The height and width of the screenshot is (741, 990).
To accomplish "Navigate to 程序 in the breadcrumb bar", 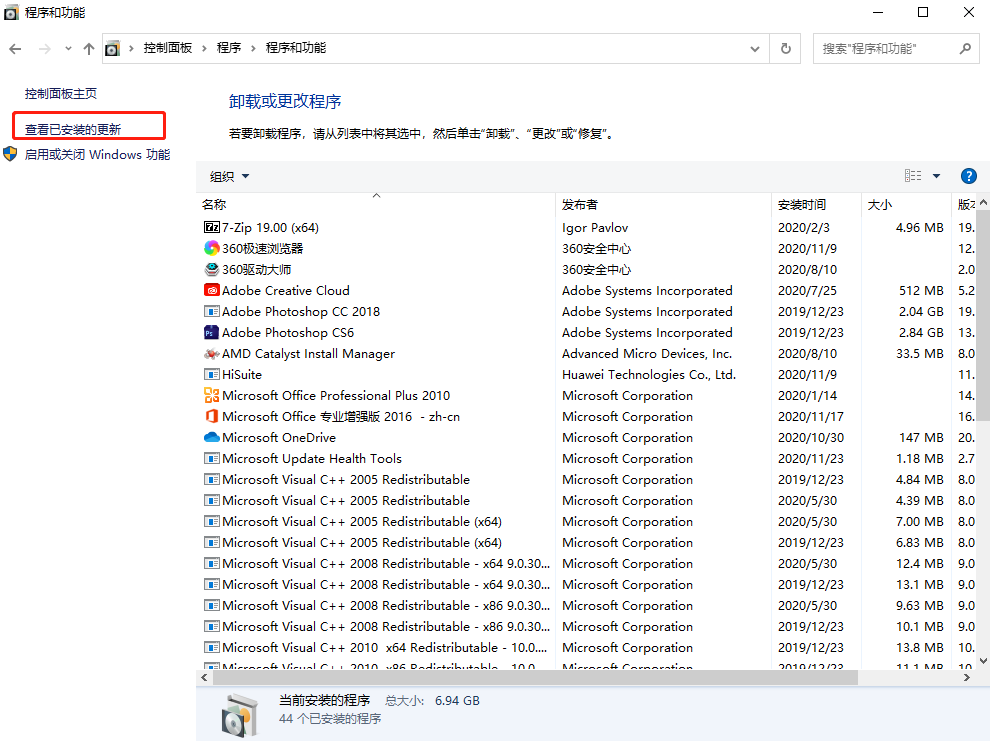I will click(x=227, y=47).
